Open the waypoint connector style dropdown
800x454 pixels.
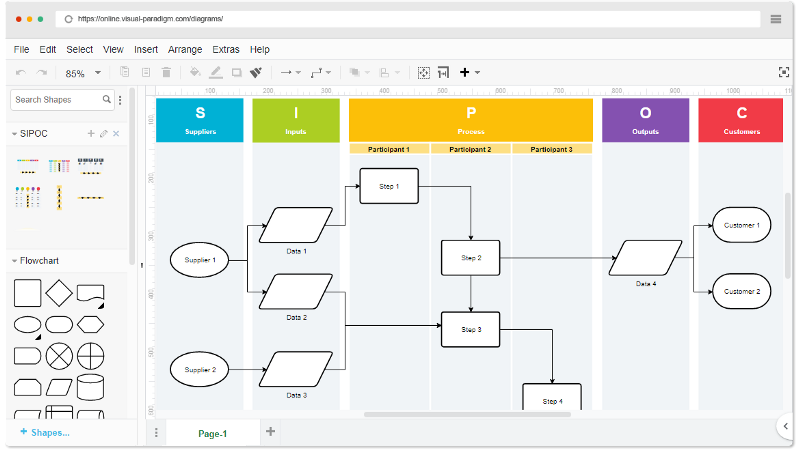(320, 73)
